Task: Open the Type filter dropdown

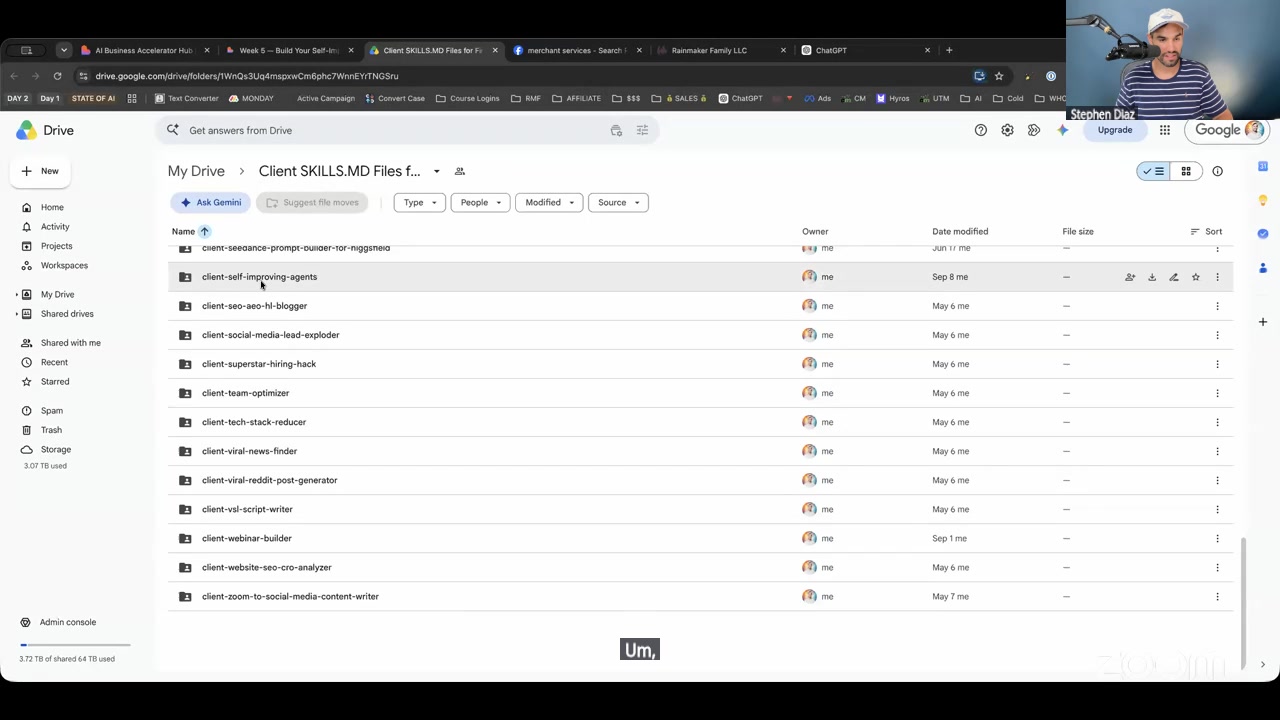Action: (419, 202)
